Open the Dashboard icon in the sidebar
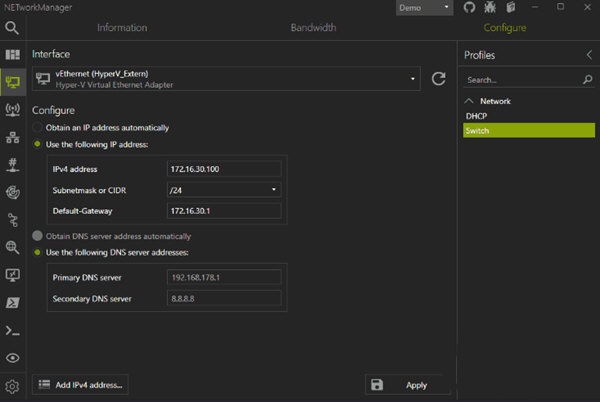 13,54
